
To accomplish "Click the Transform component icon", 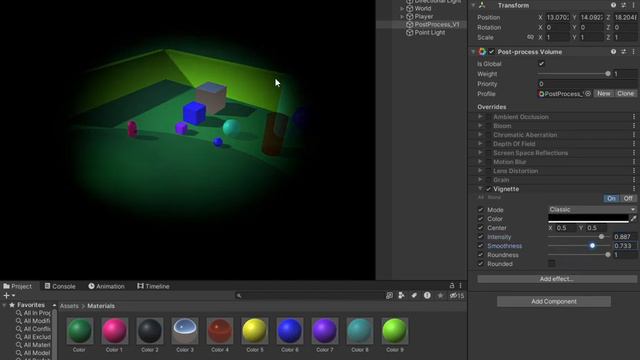I will pyautogui.click(x=482, y=5).
